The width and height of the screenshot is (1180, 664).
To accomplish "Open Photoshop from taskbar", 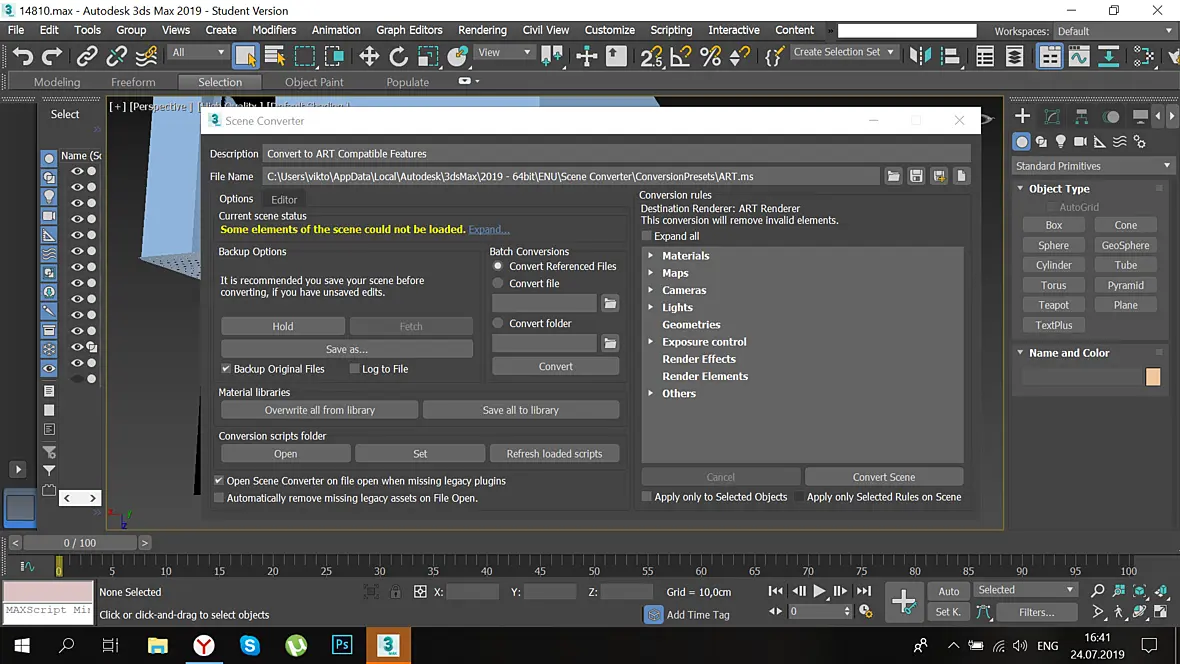I will pyautogui.click(x=342, y=645).
